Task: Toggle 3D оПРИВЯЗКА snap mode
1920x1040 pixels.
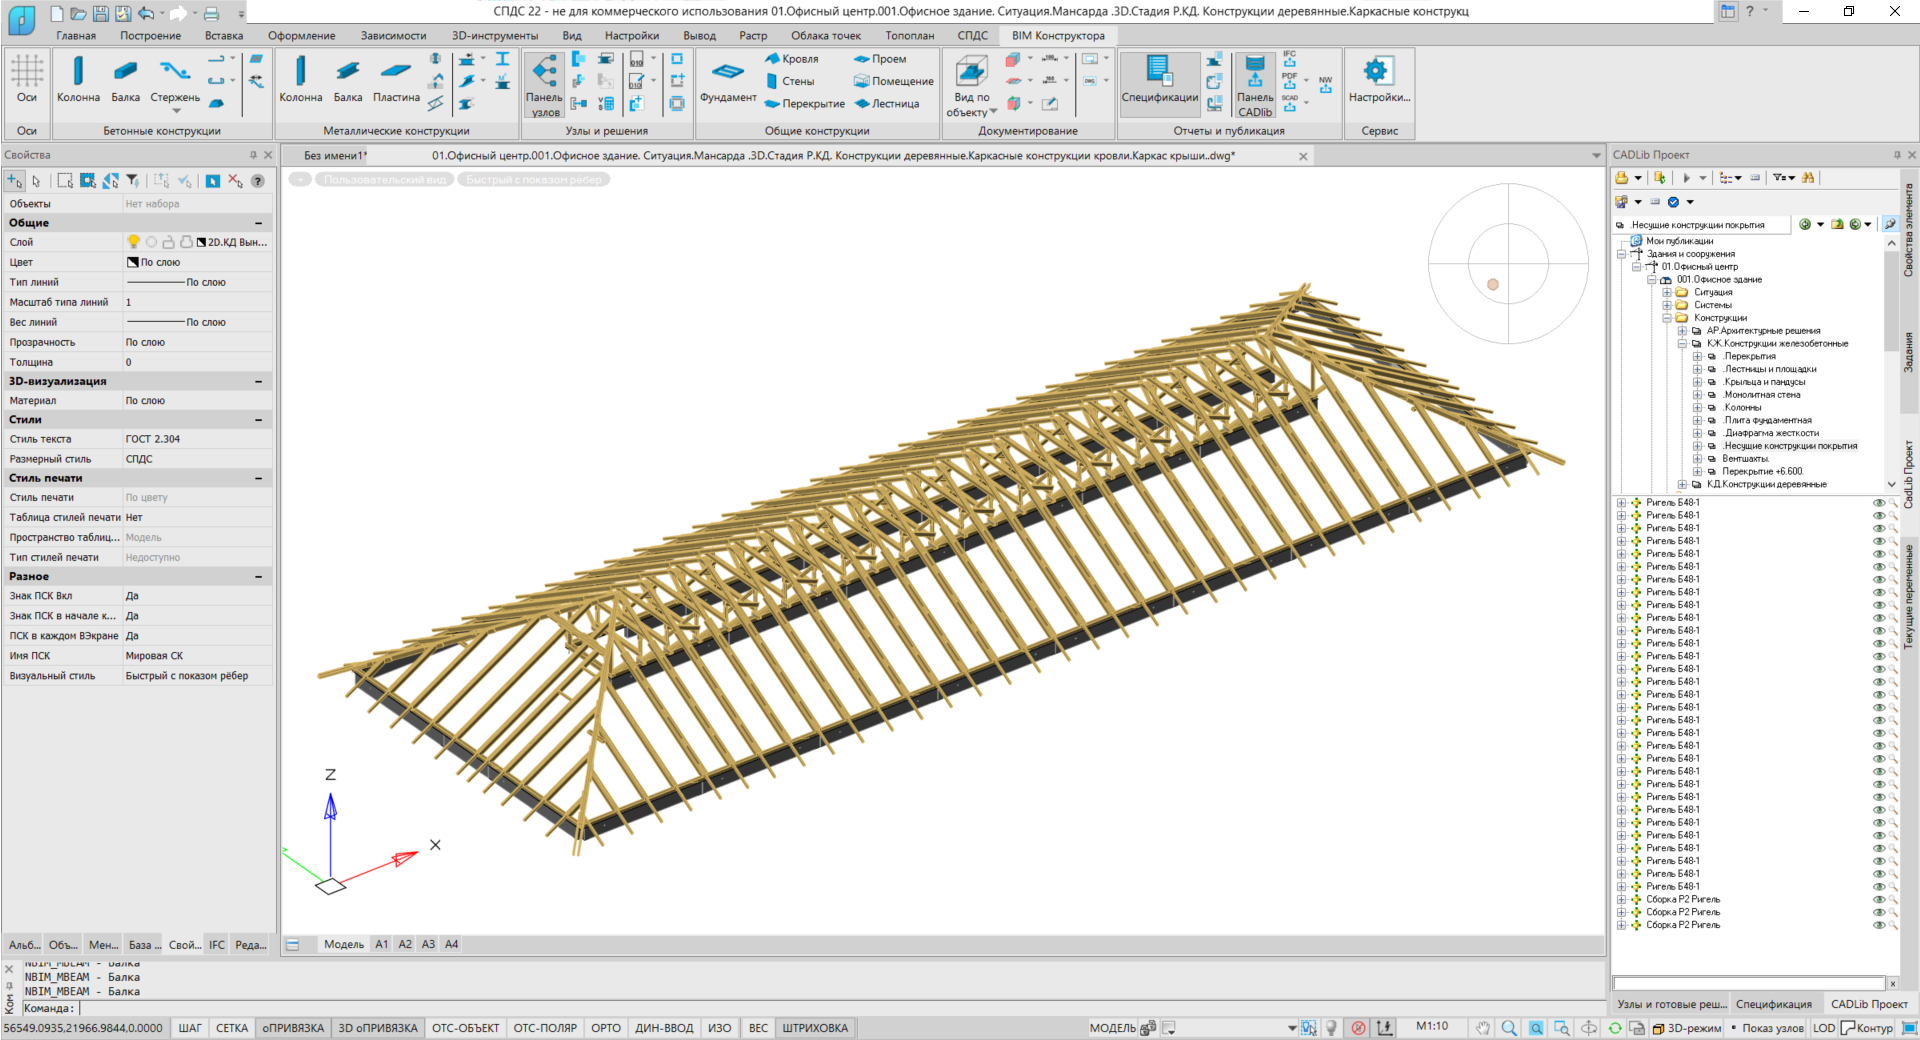Action: click(378, 1028)
